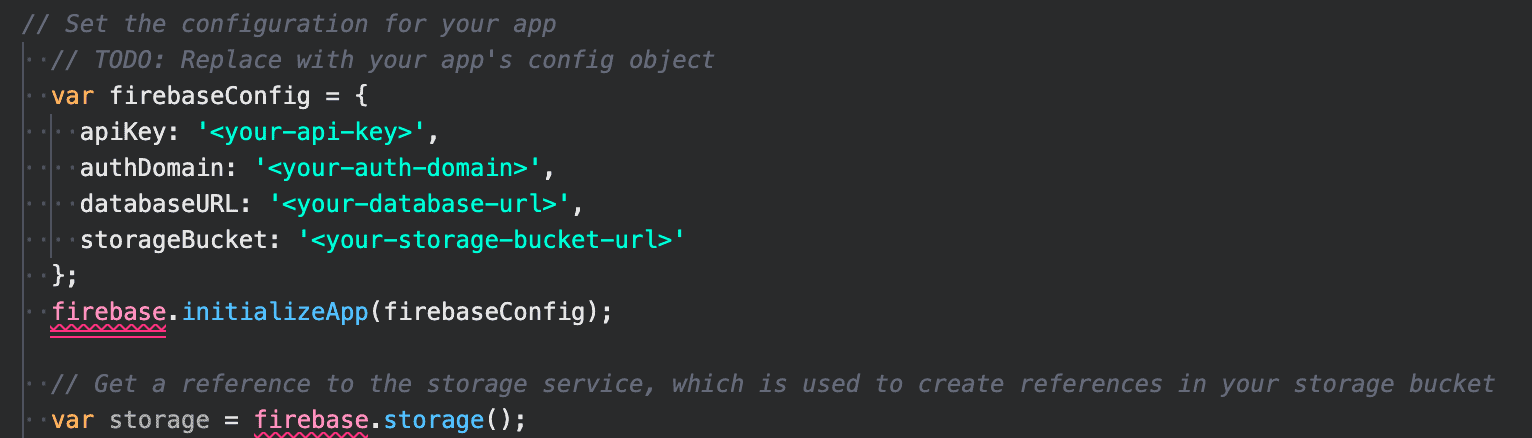Click the TODO replace config comment
Image resolution: width=1532 pixels, height=438 pixels.
[383, 60]
